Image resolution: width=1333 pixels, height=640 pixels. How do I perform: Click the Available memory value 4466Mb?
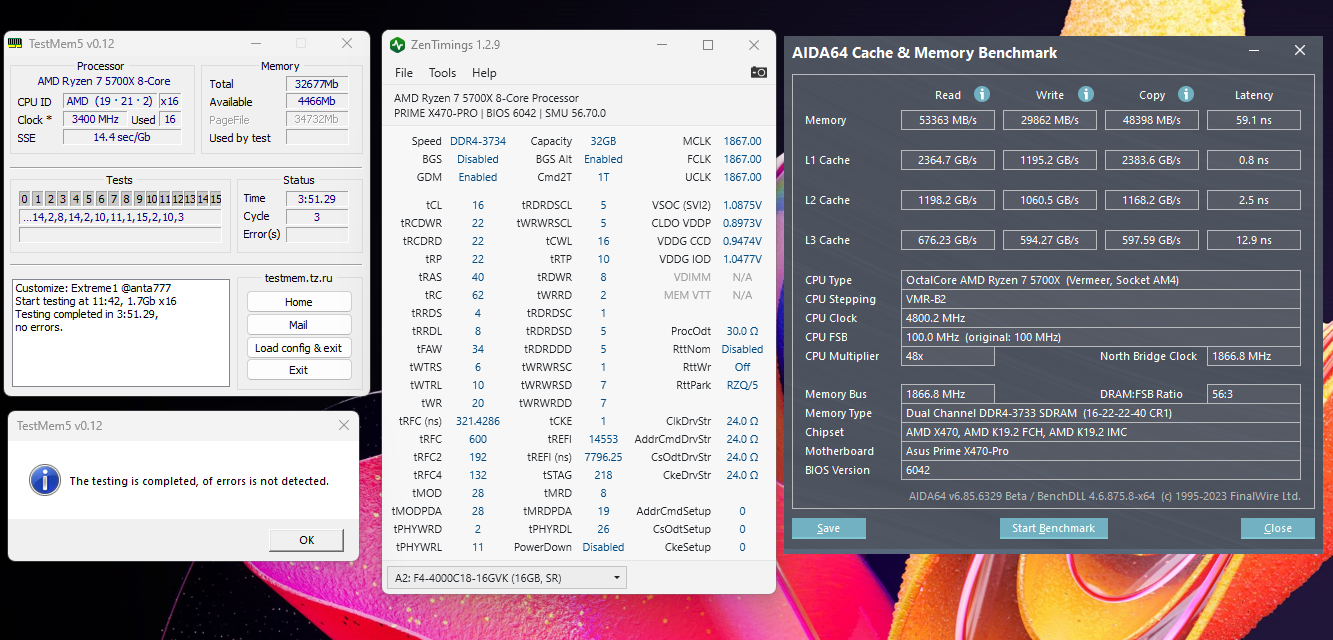pyautogui.click(x=317, y=101)
